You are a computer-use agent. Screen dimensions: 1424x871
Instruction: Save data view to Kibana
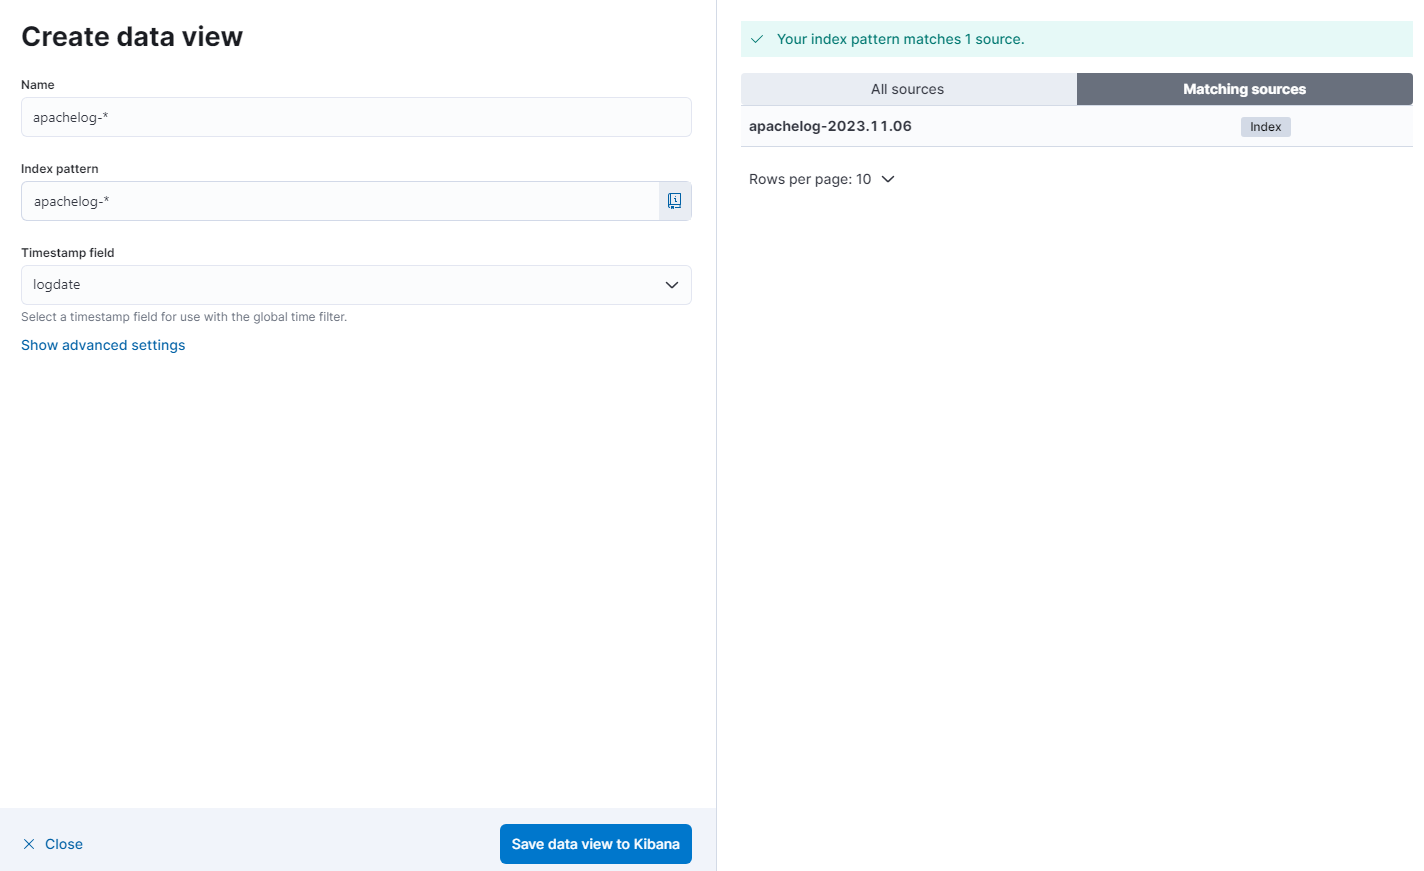click(x=596, y=844)
